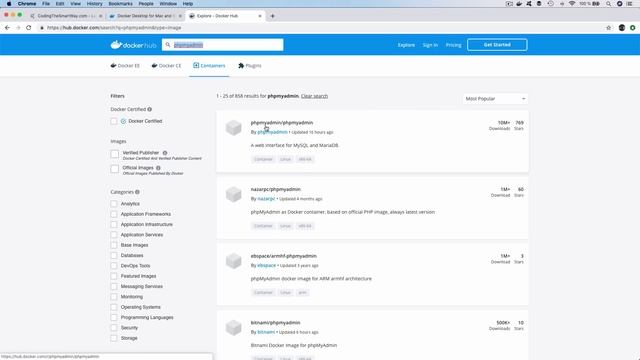The width and height of the screenshot is (640, 360).
Task: Open the ebspace publisher link
Action: (x=267, y=265)
